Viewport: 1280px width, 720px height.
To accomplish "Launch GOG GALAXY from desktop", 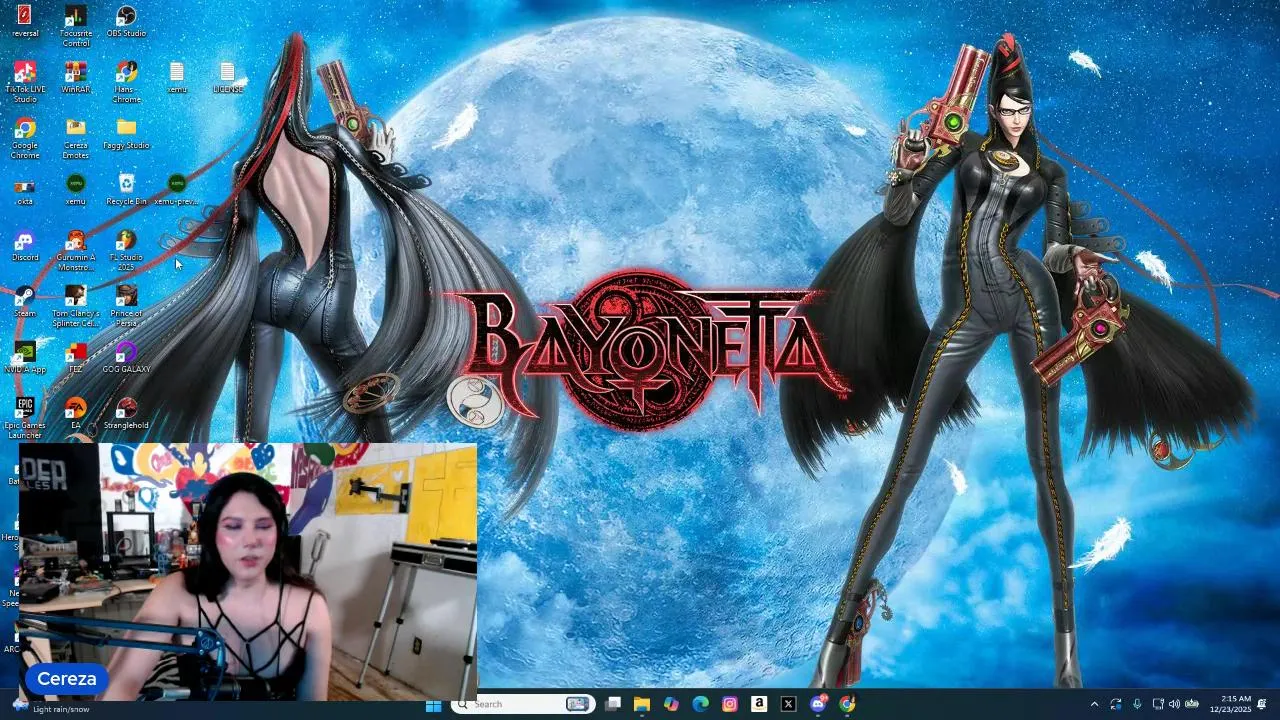I will [x=126, y=357].
